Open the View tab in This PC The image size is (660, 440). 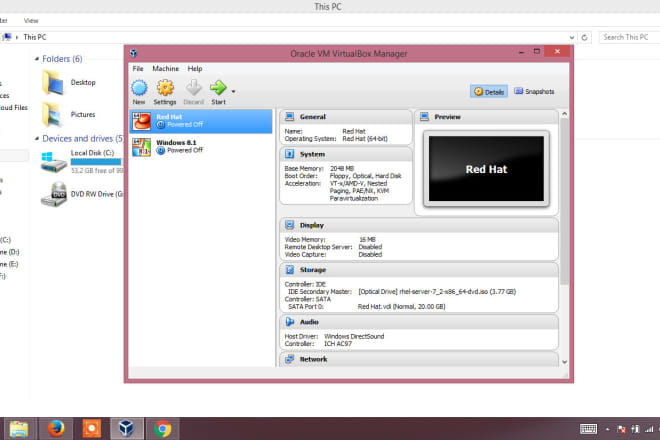pyautogui.click(x=31, y=21)
